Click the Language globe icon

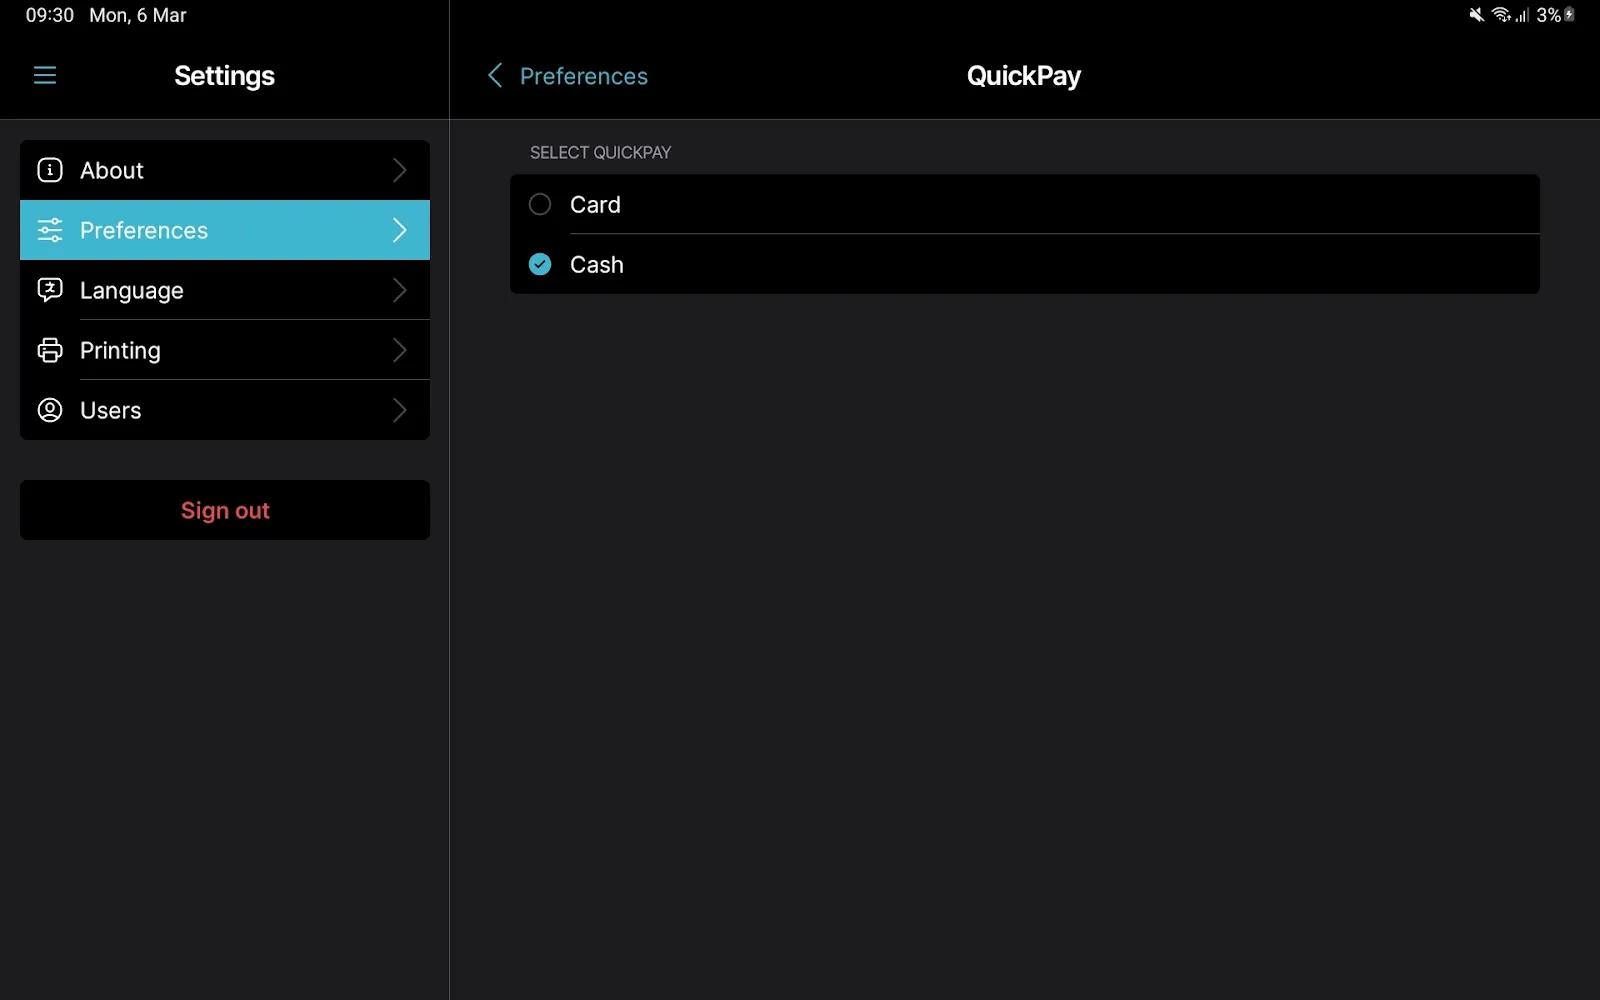(49, 290)
